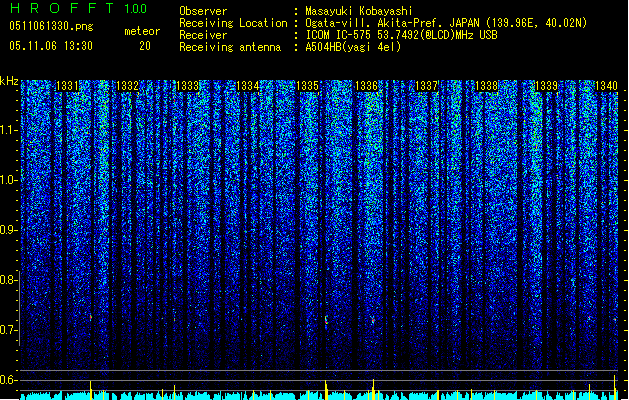Click the 'Receiving Location' label
Viewport: 629px width, 400px height.
pyautogui.click(x=233, y=23)
